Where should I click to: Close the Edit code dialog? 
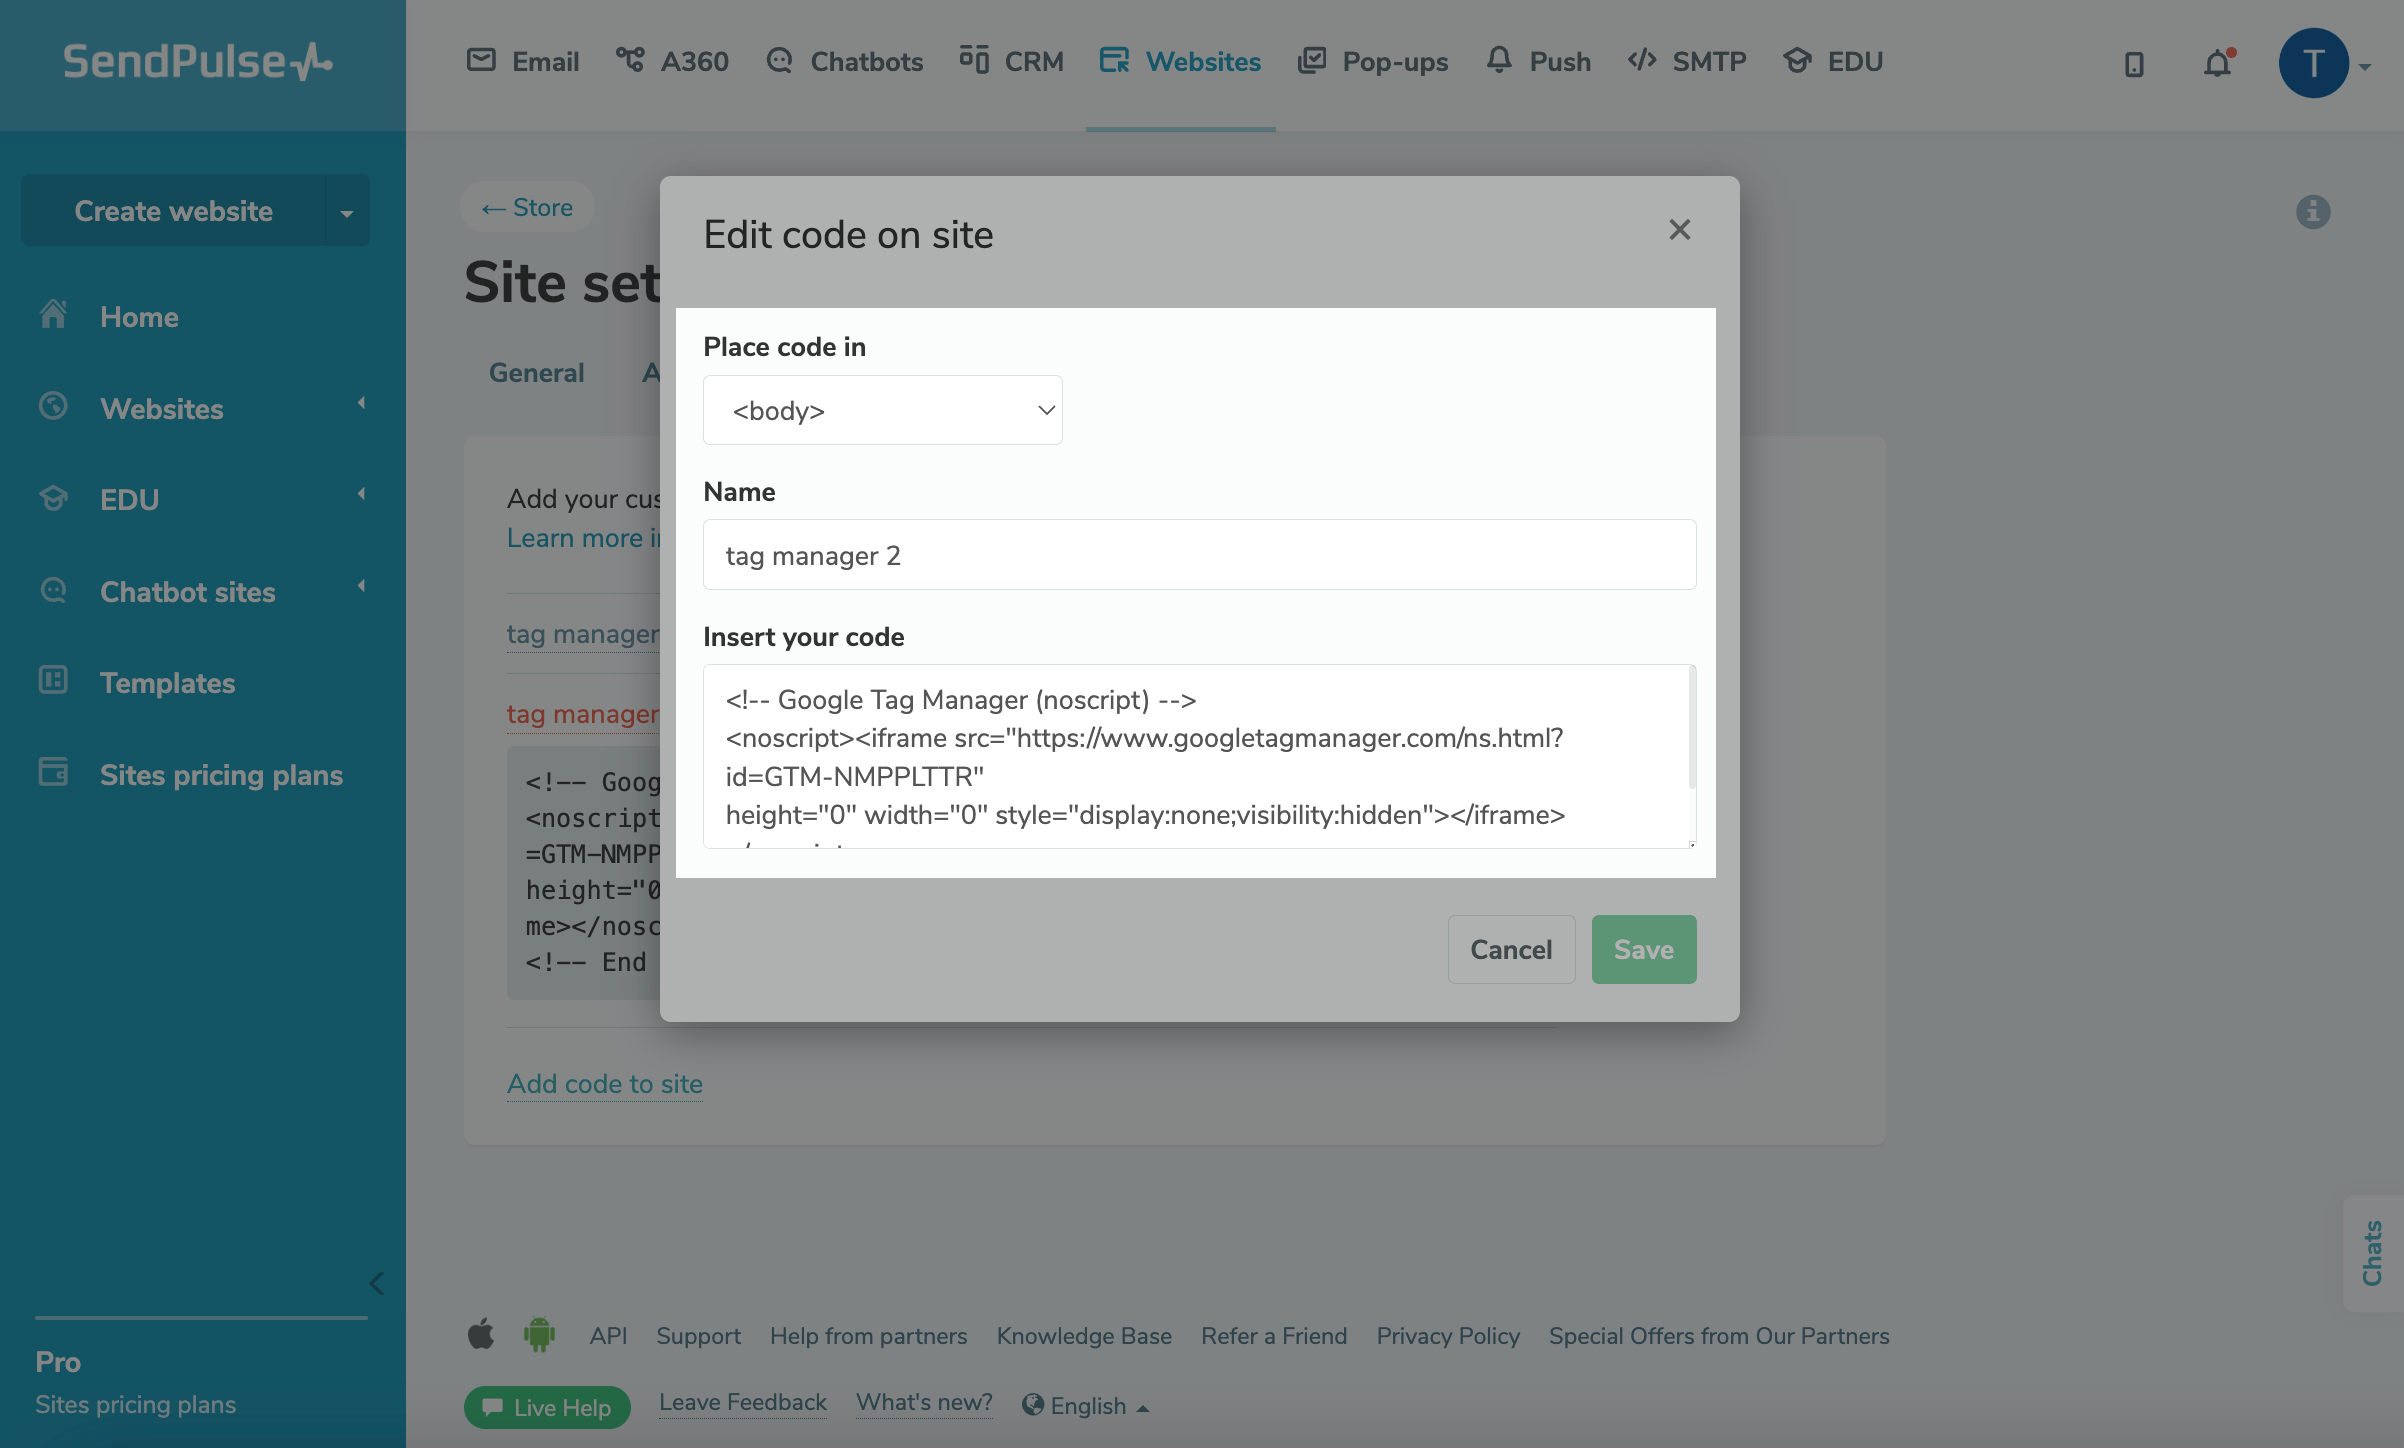[x=1679, y=230]
